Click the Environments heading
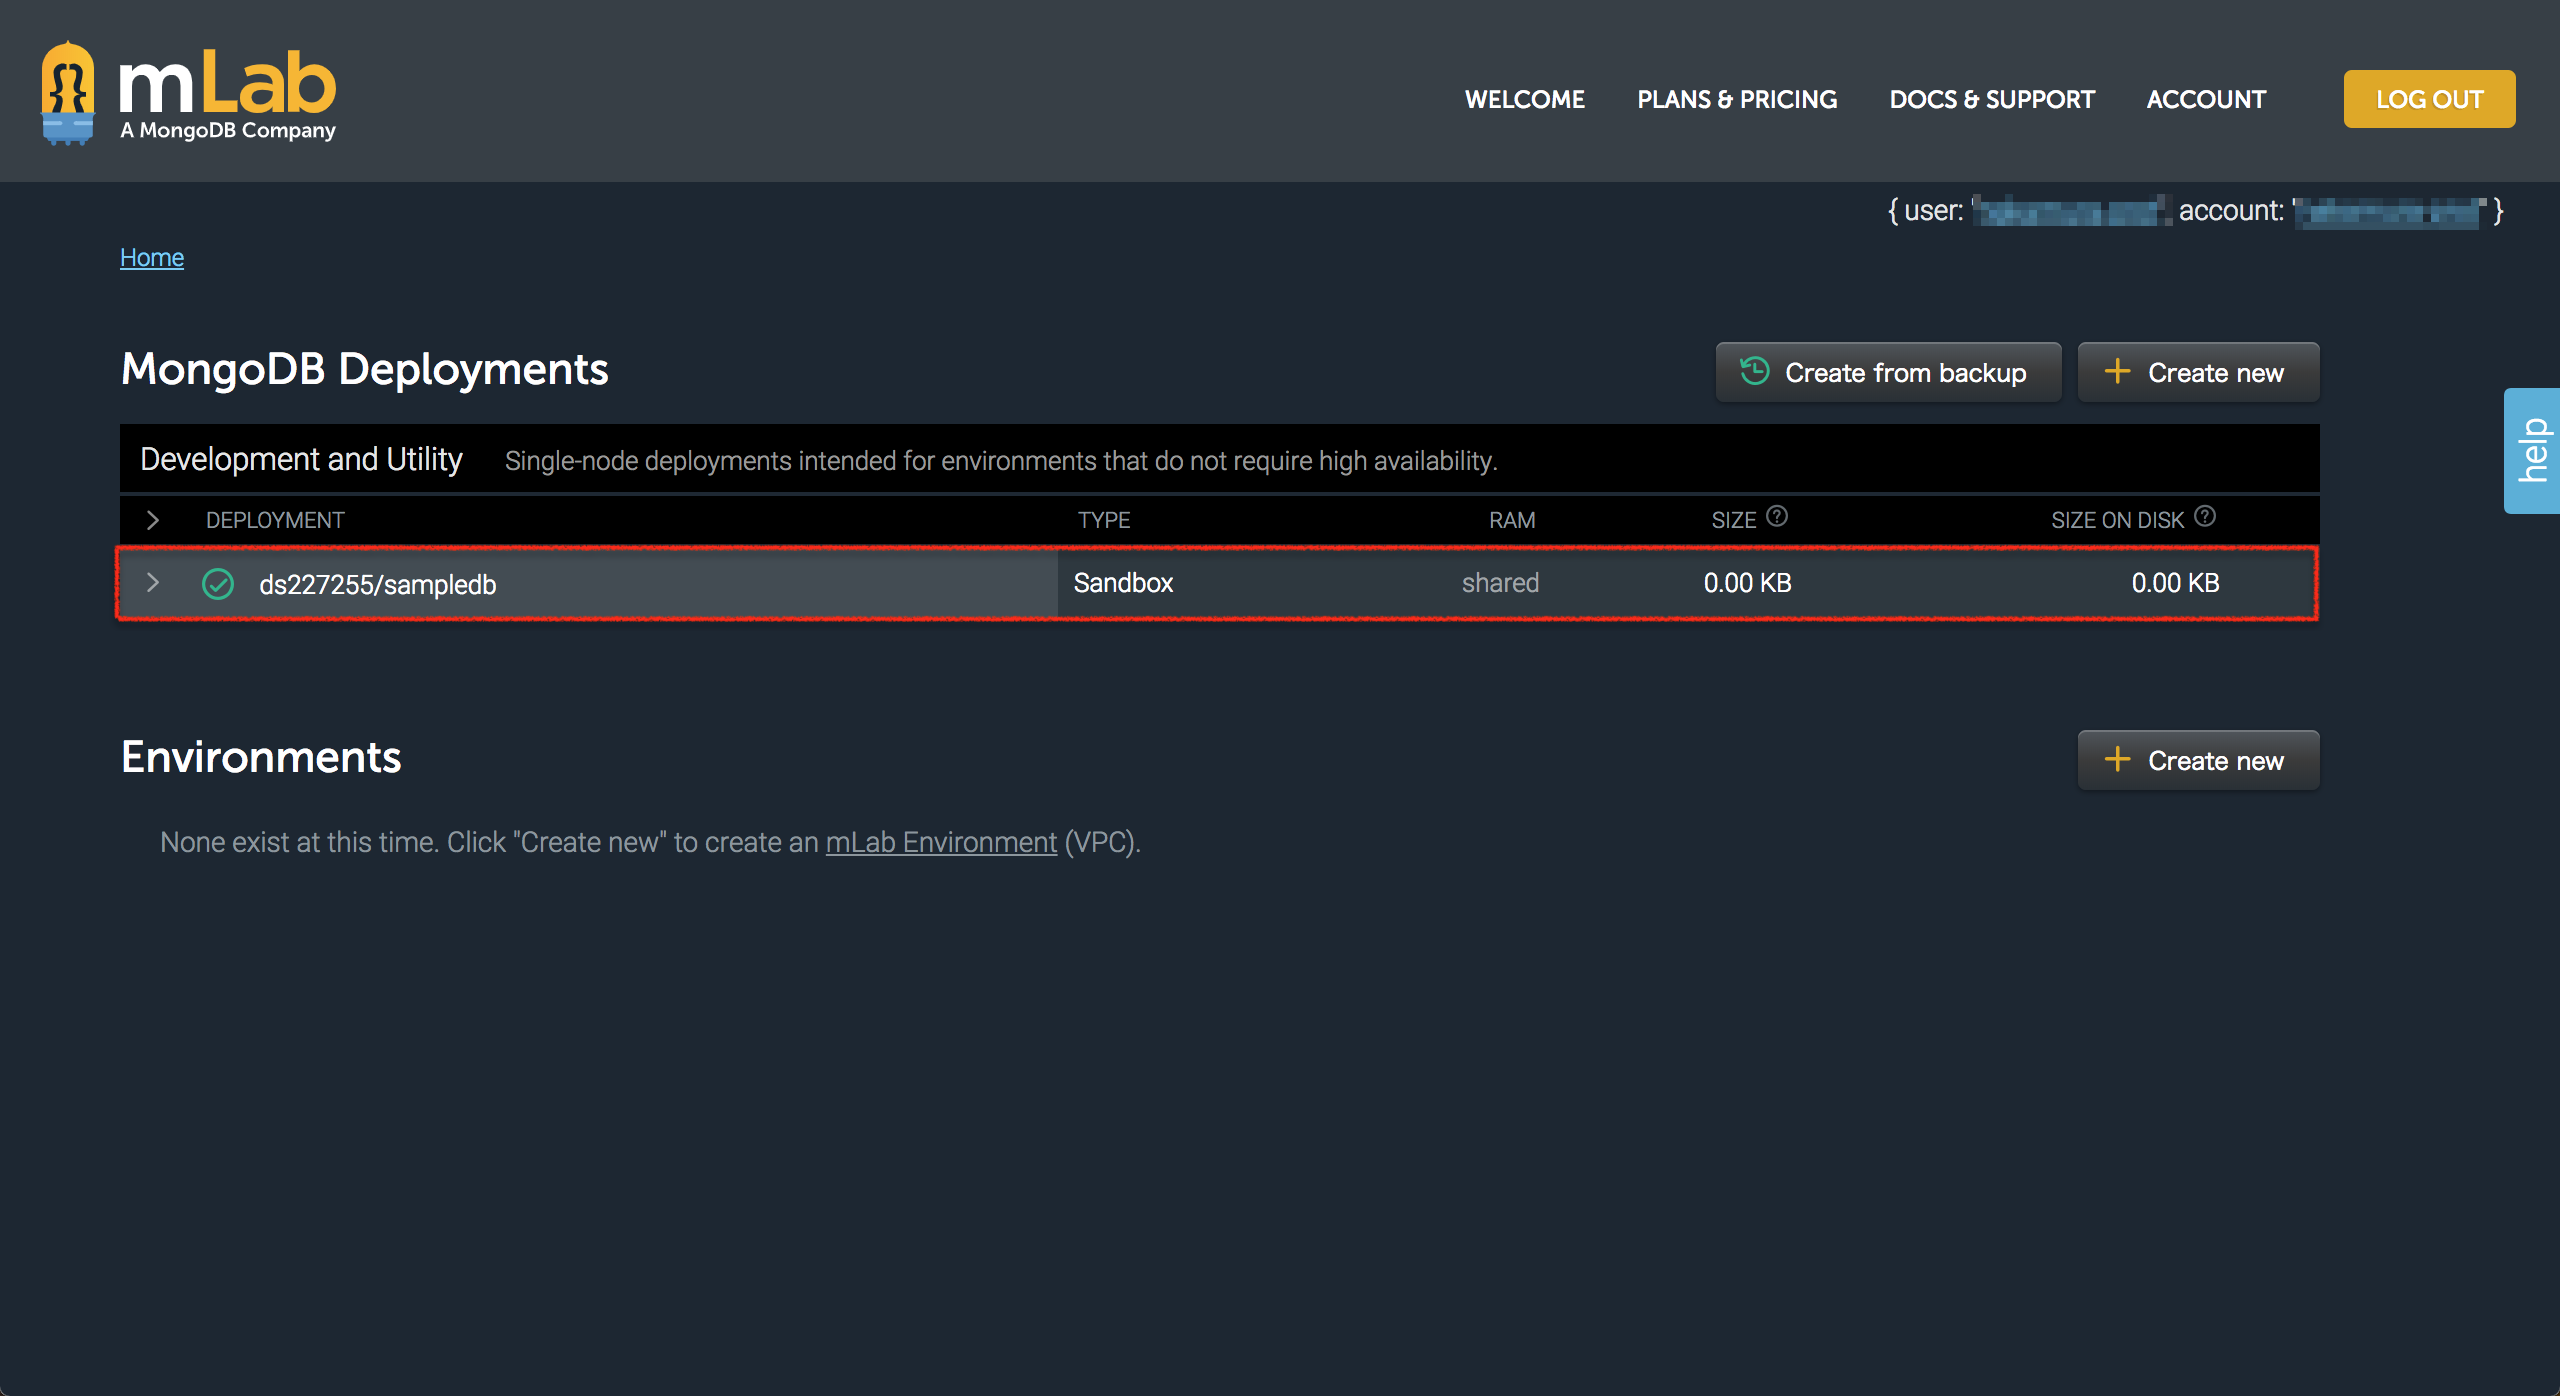Screen dimensions: 2560x1396 (261, 757)
